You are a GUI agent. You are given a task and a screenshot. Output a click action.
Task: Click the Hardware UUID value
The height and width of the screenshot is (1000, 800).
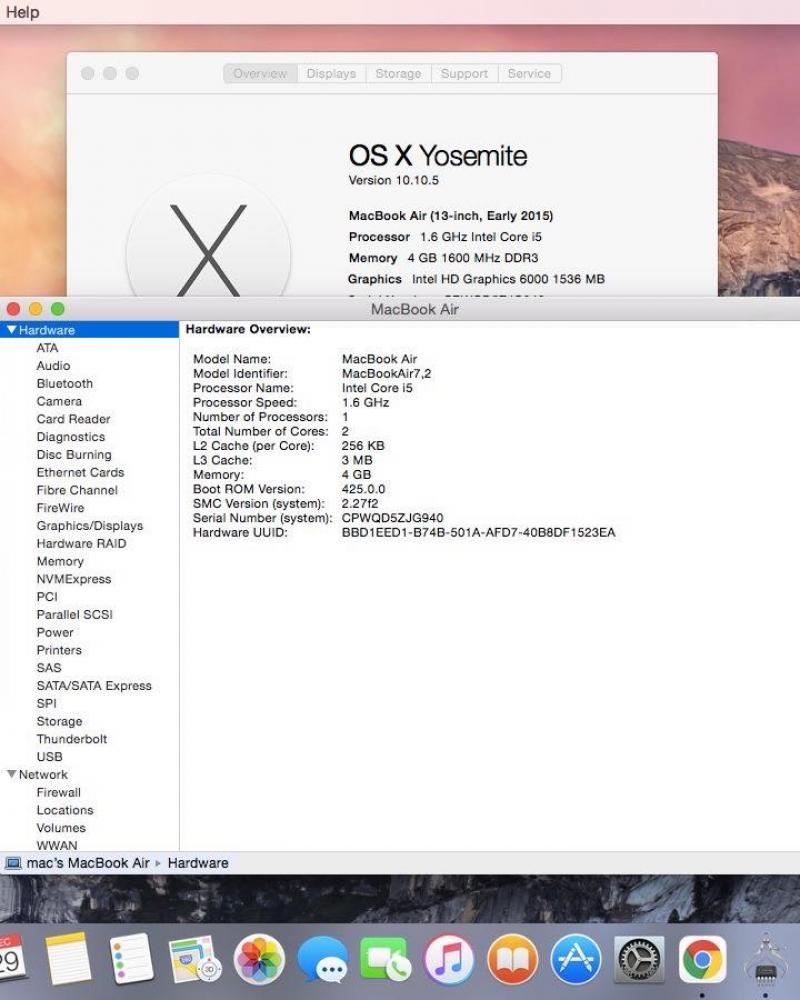(478, 533)
